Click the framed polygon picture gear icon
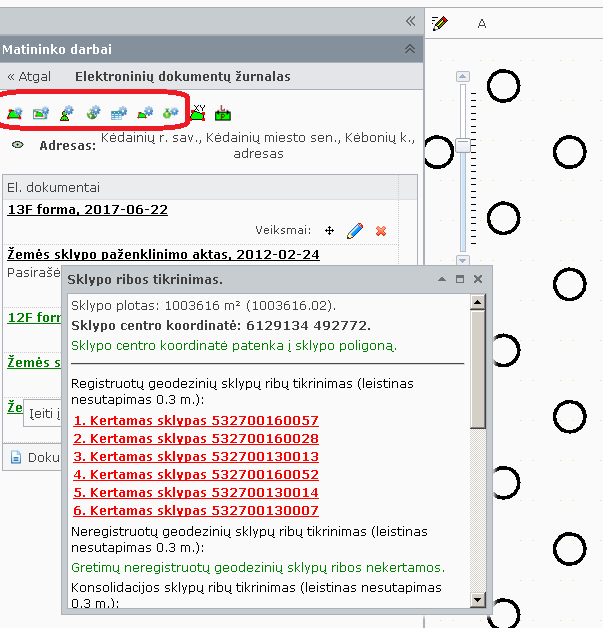Screen dimensions: 603x628 click(41, 113)
